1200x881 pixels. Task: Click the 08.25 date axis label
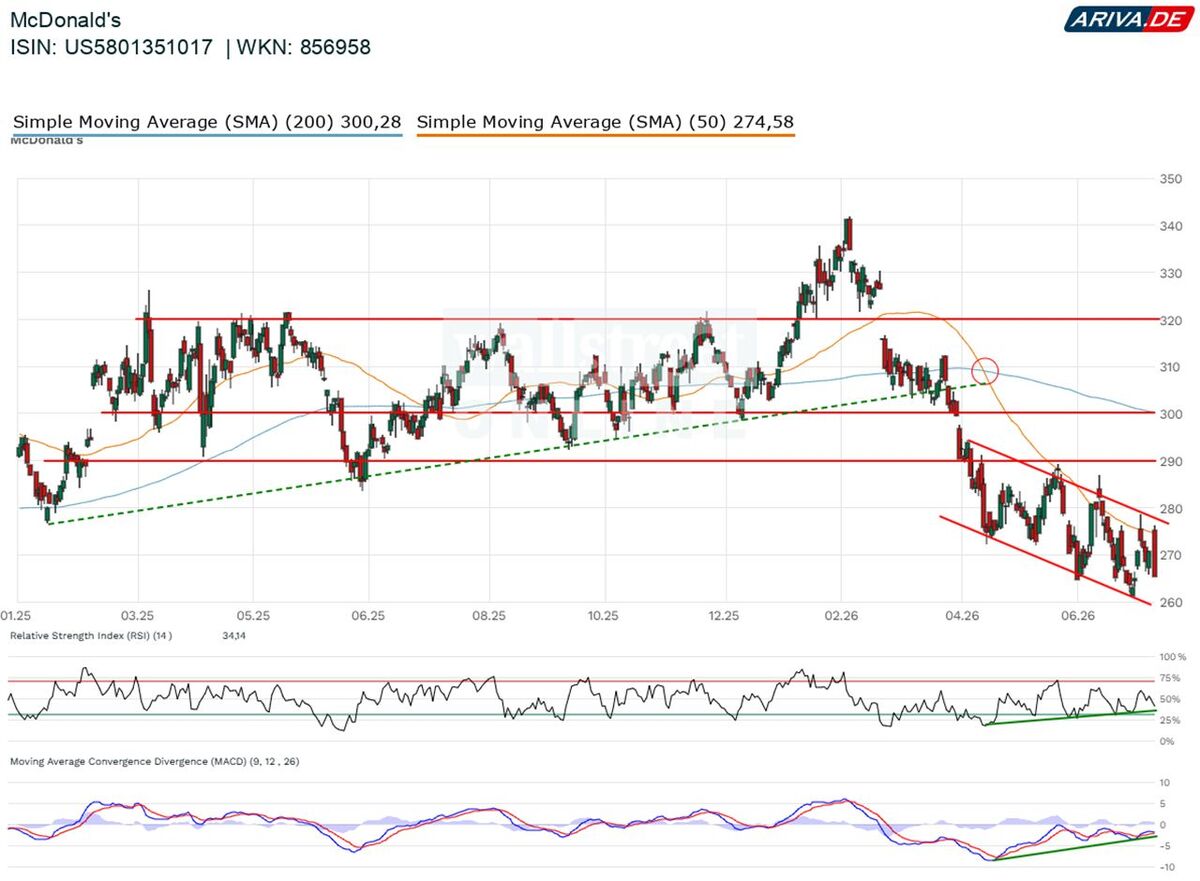(x=488, y=617)
